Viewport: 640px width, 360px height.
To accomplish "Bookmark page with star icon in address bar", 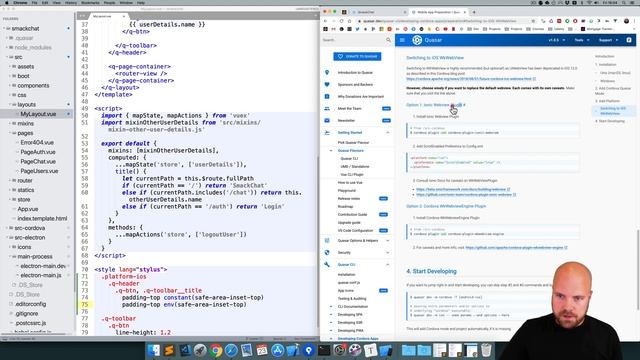I will [533, 21].
